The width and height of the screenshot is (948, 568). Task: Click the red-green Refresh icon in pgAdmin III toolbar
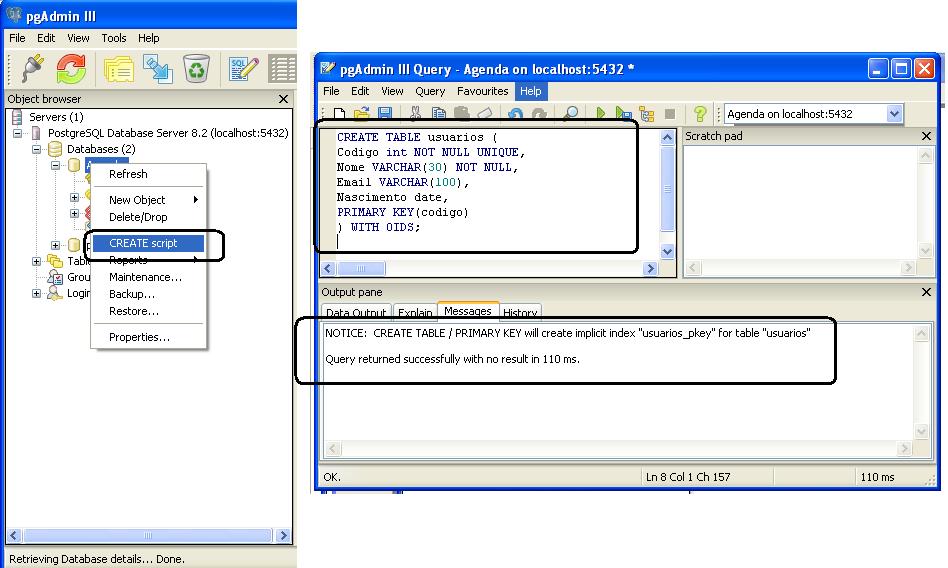[x=71, y=68]
